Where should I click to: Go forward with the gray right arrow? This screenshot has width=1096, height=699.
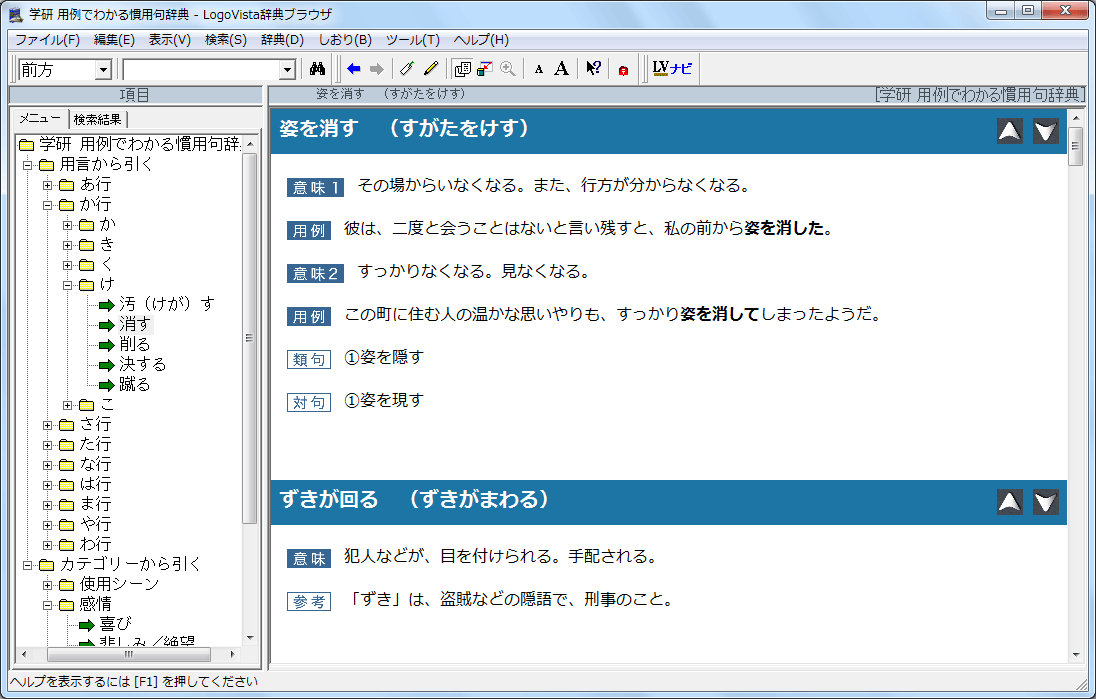pos(377,69)
